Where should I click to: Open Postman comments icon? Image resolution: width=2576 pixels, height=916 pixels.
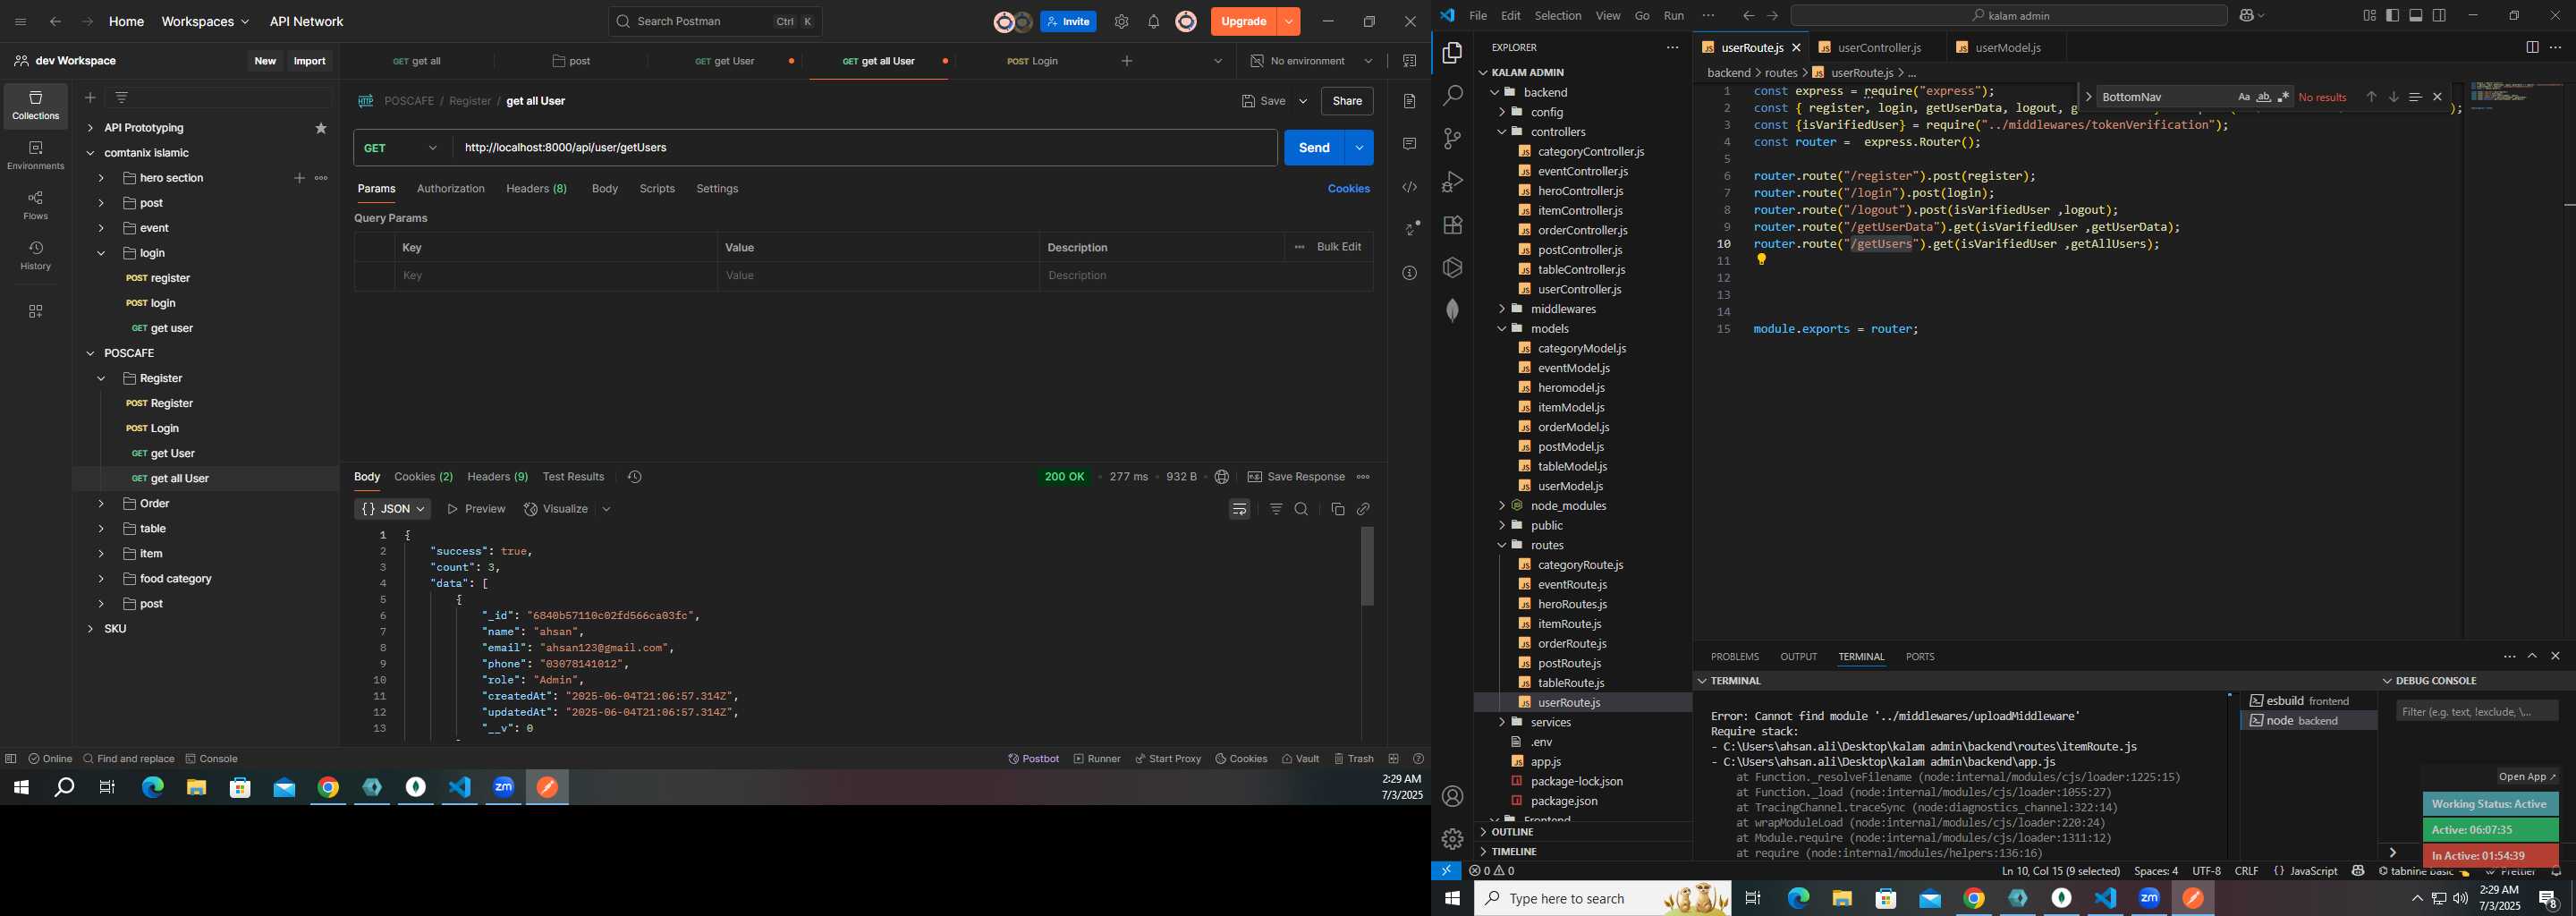pyautogui.click(x=1410, y=144)
